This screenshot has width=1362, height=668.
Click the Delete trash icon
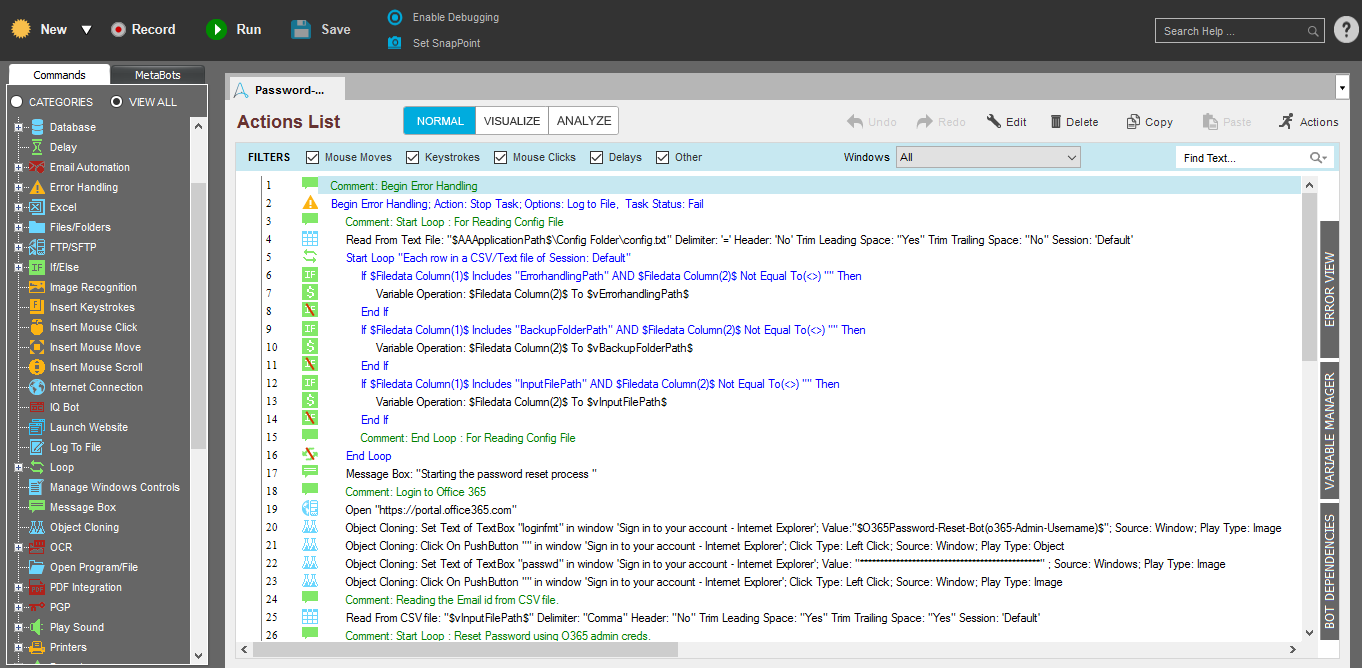click(1056, 122)
